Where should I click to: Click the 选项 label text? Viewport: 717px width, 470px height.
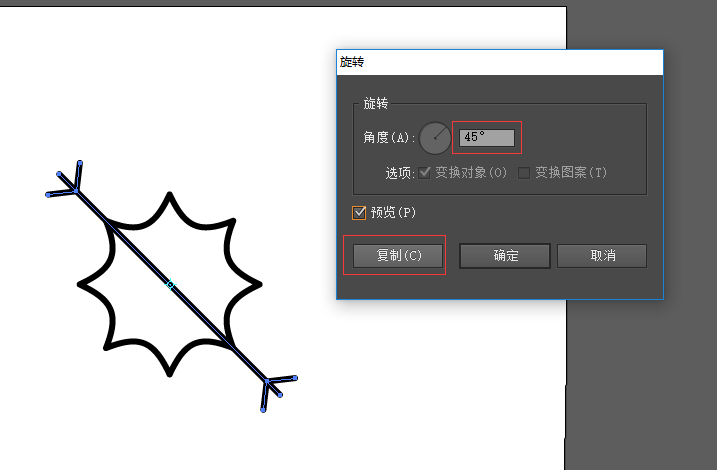point(400,173)
